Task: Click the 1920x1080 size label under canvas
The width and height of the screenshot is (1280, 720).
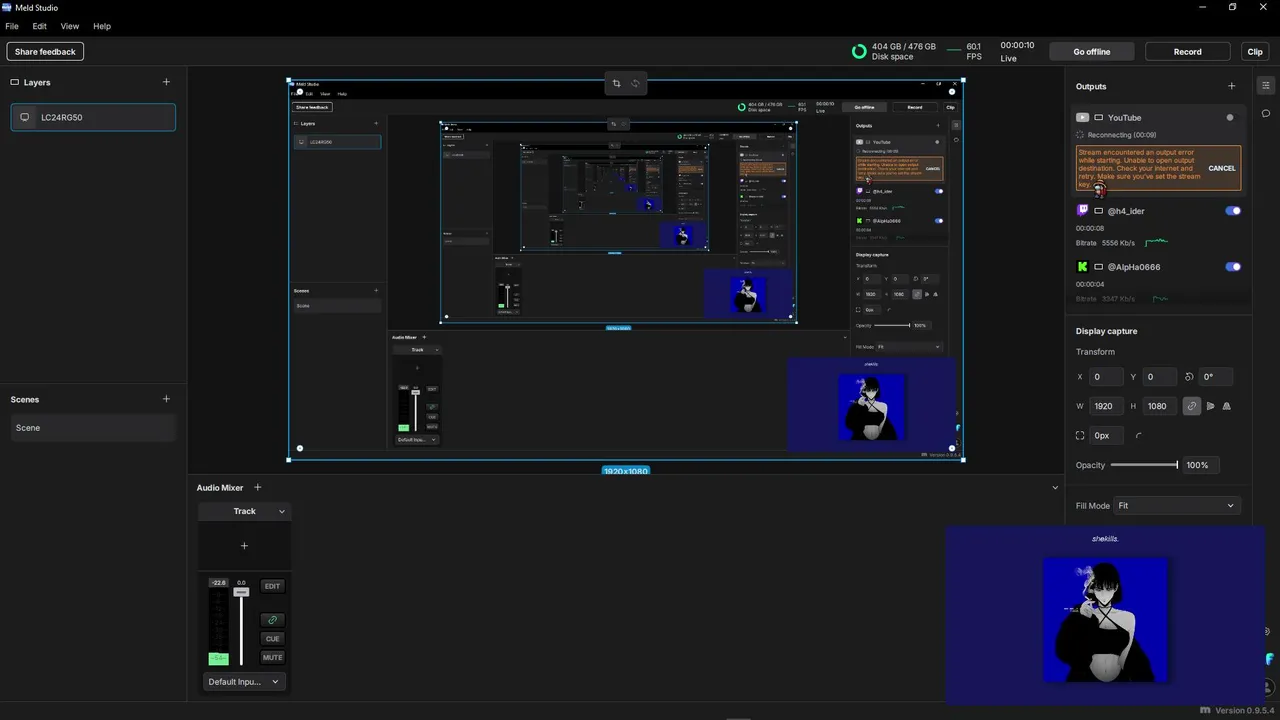Action: tap(625, 471)
